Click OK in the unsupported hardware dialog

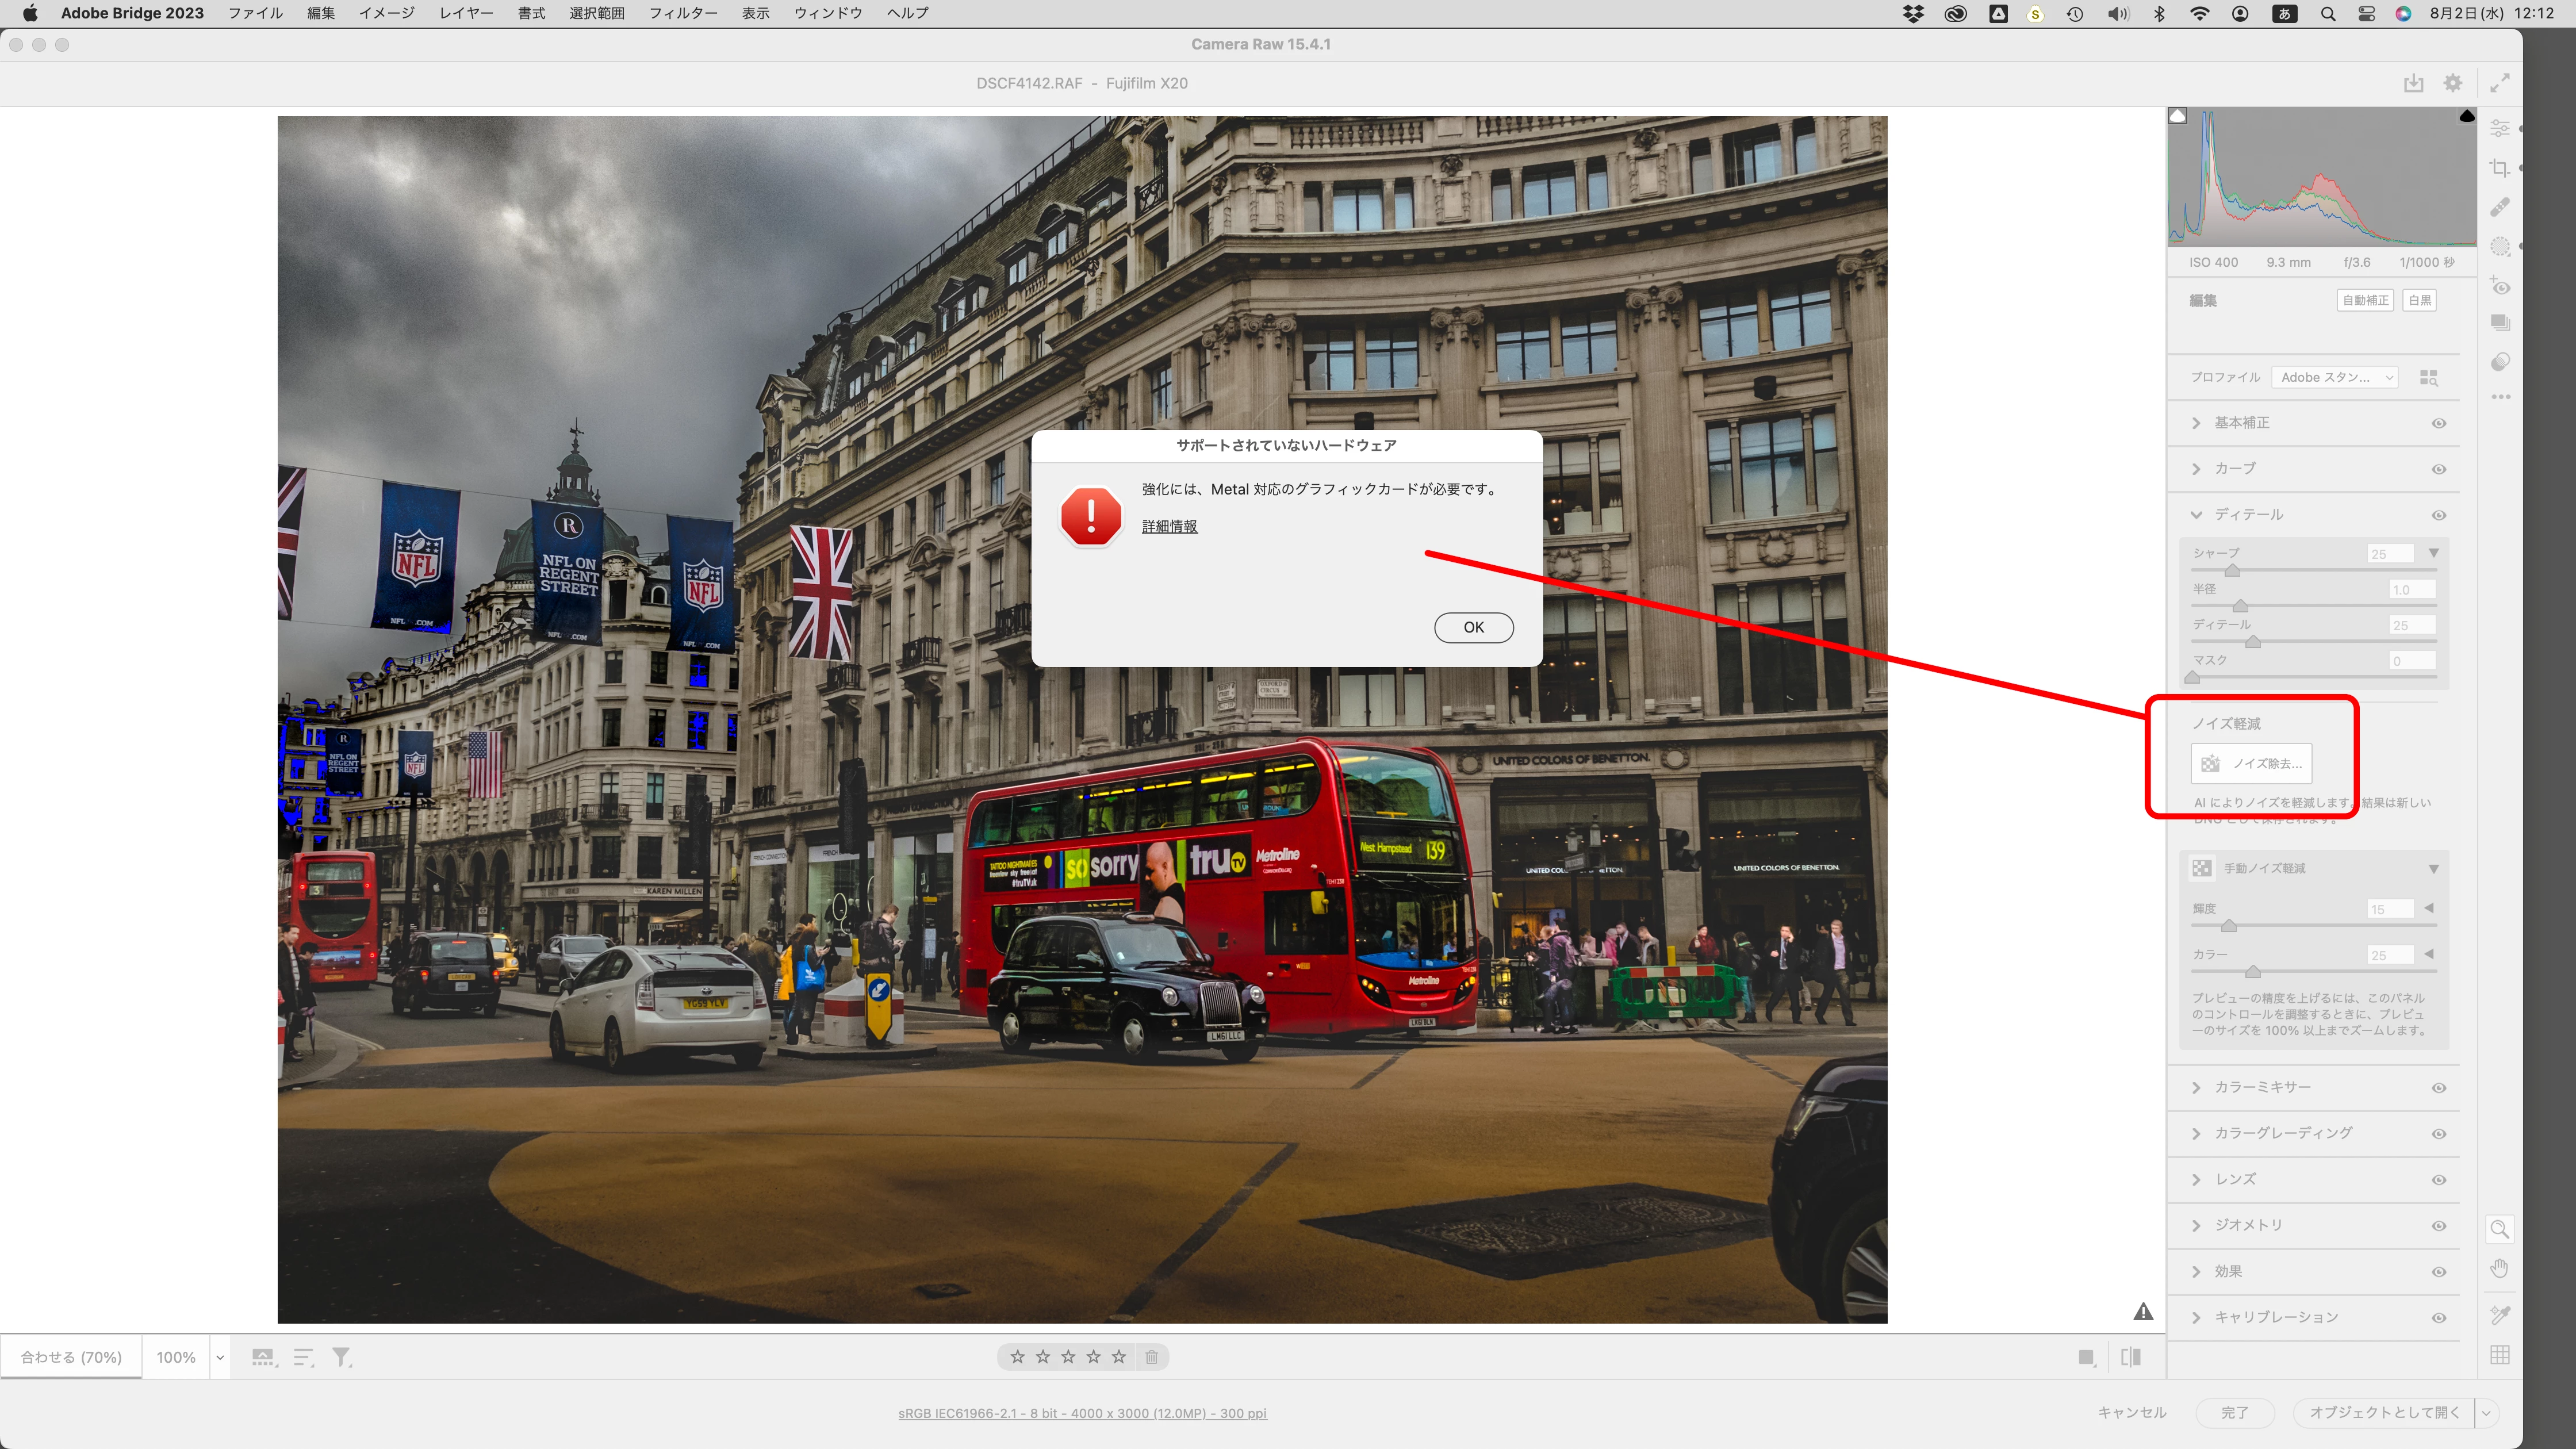coord(1473,627)
